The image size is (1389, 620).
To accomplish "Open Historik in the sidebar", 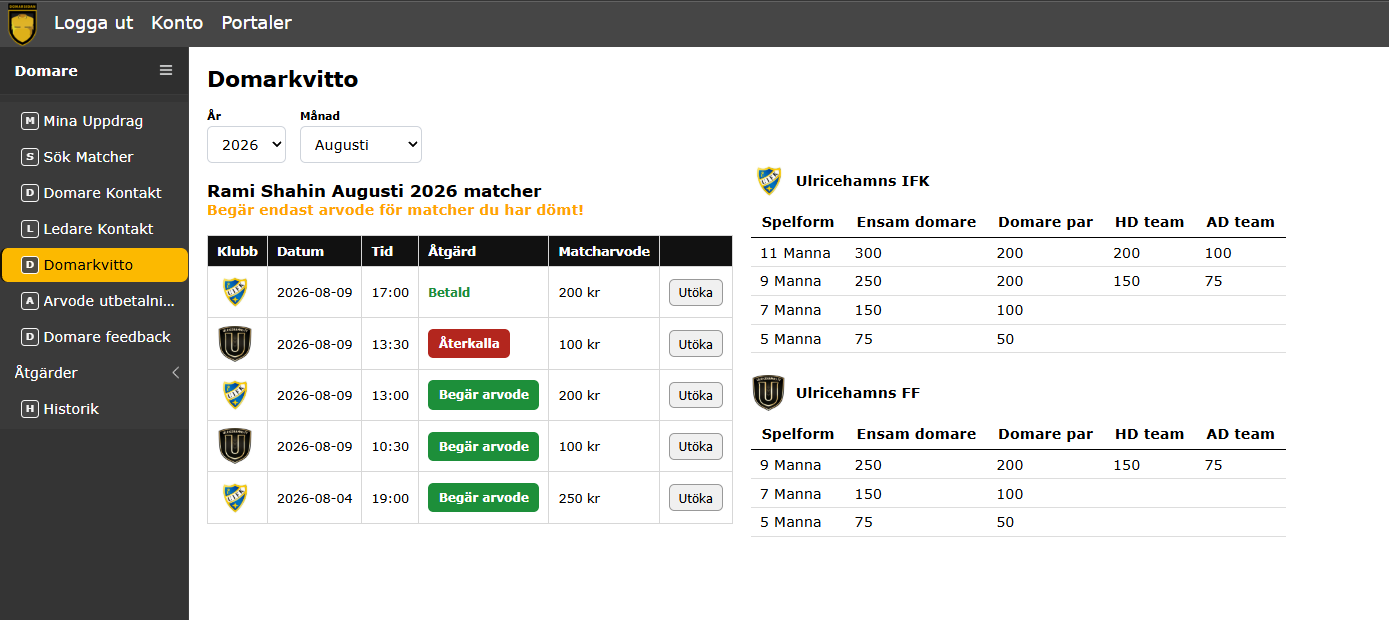I will click(94, 409).
